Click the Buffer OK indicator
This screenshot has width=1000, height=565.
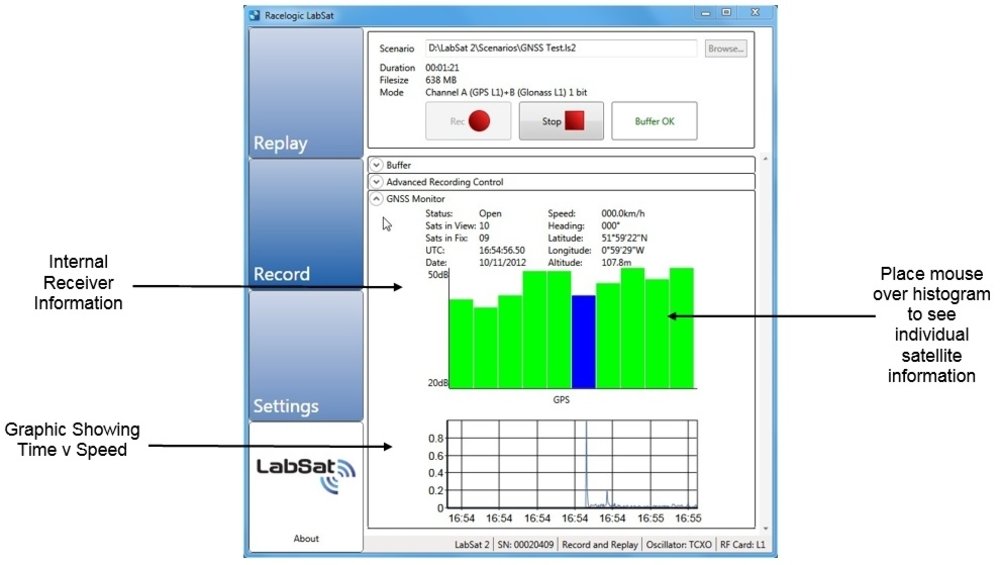tap(654, 121)
